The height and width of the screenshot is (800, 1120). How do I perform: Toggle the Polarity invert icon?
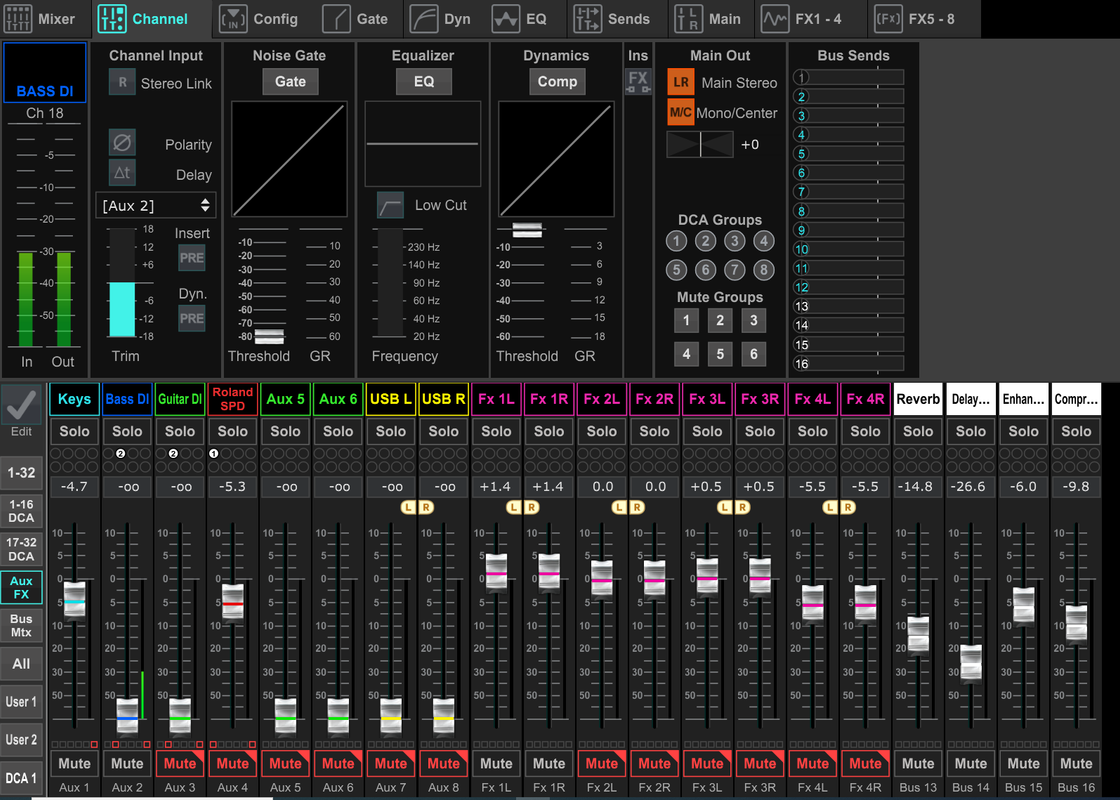click(122, 143)
